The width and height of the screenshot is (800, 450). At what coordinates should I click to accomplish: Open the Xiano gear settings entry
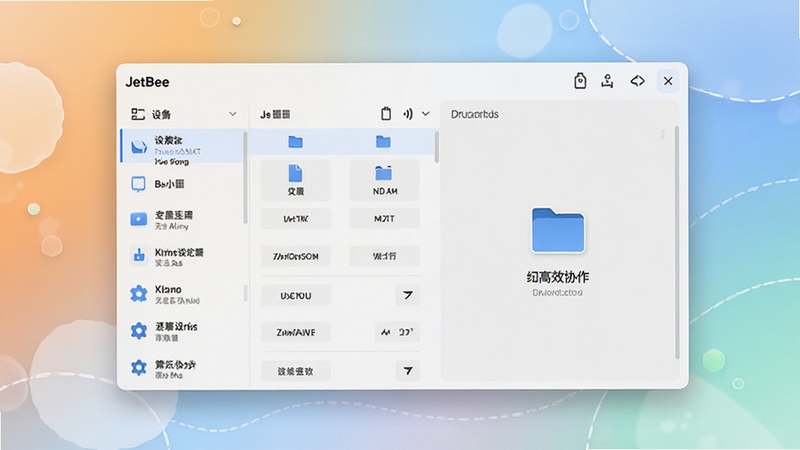(x=182, y=294)
